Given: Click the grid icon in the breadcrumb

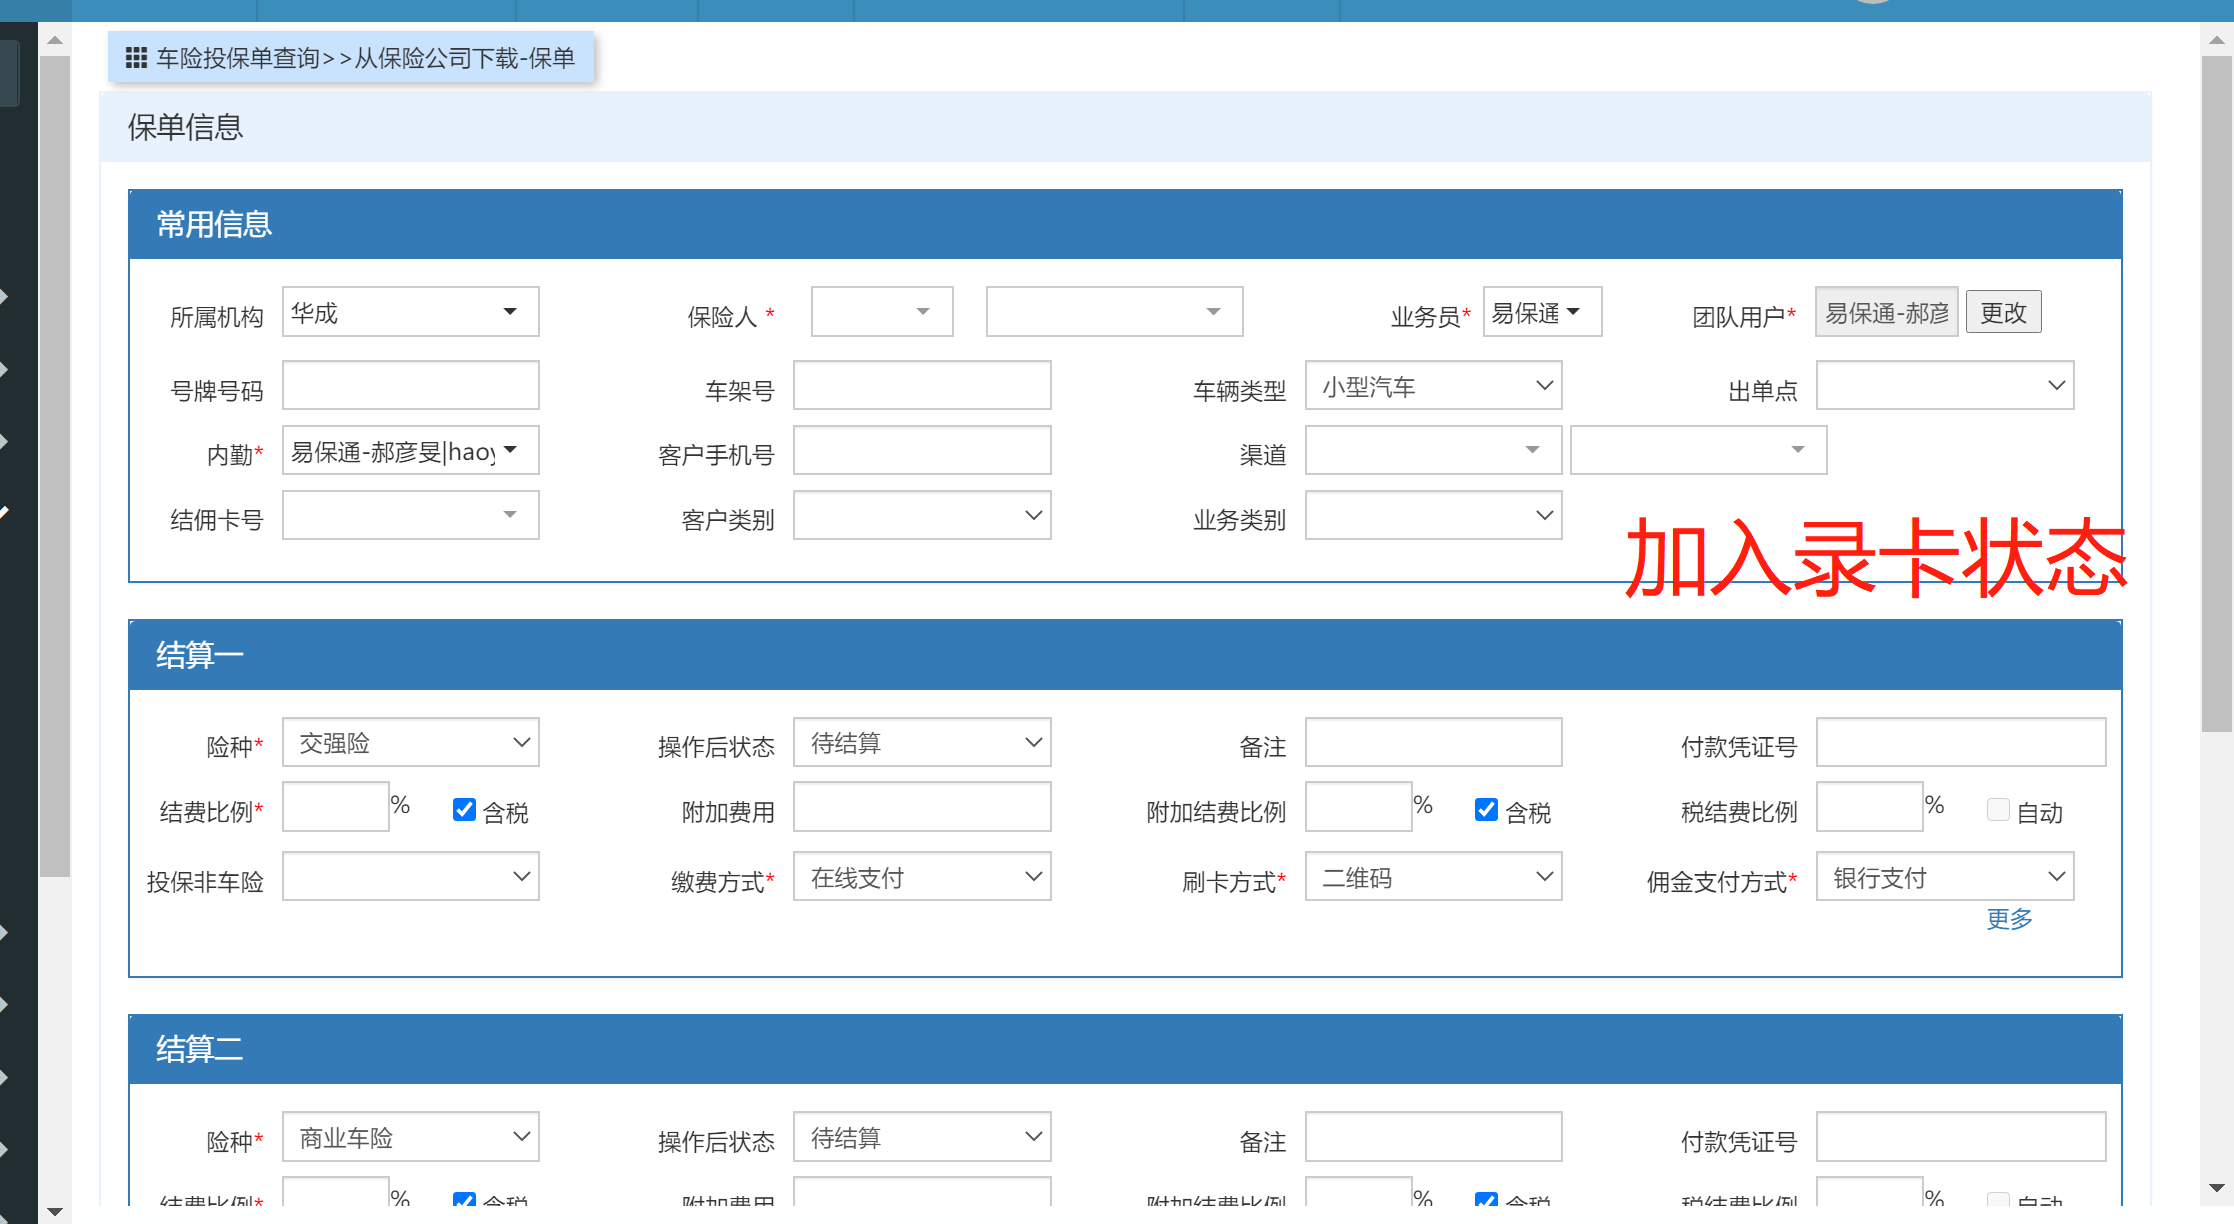Looking at the screenshot, I should [x=136, y=58].
